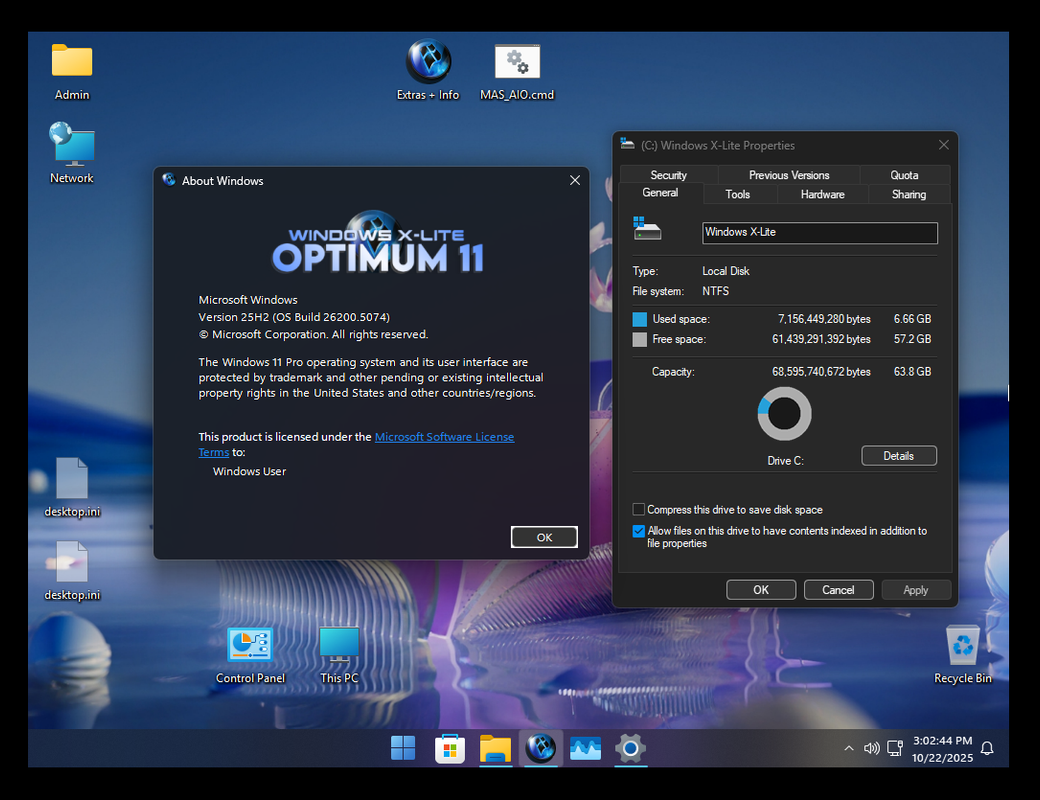This screenshot has width=1040, height=800.
Task: Click the drive label field Windows X-Lite
Action: point(820,233)
